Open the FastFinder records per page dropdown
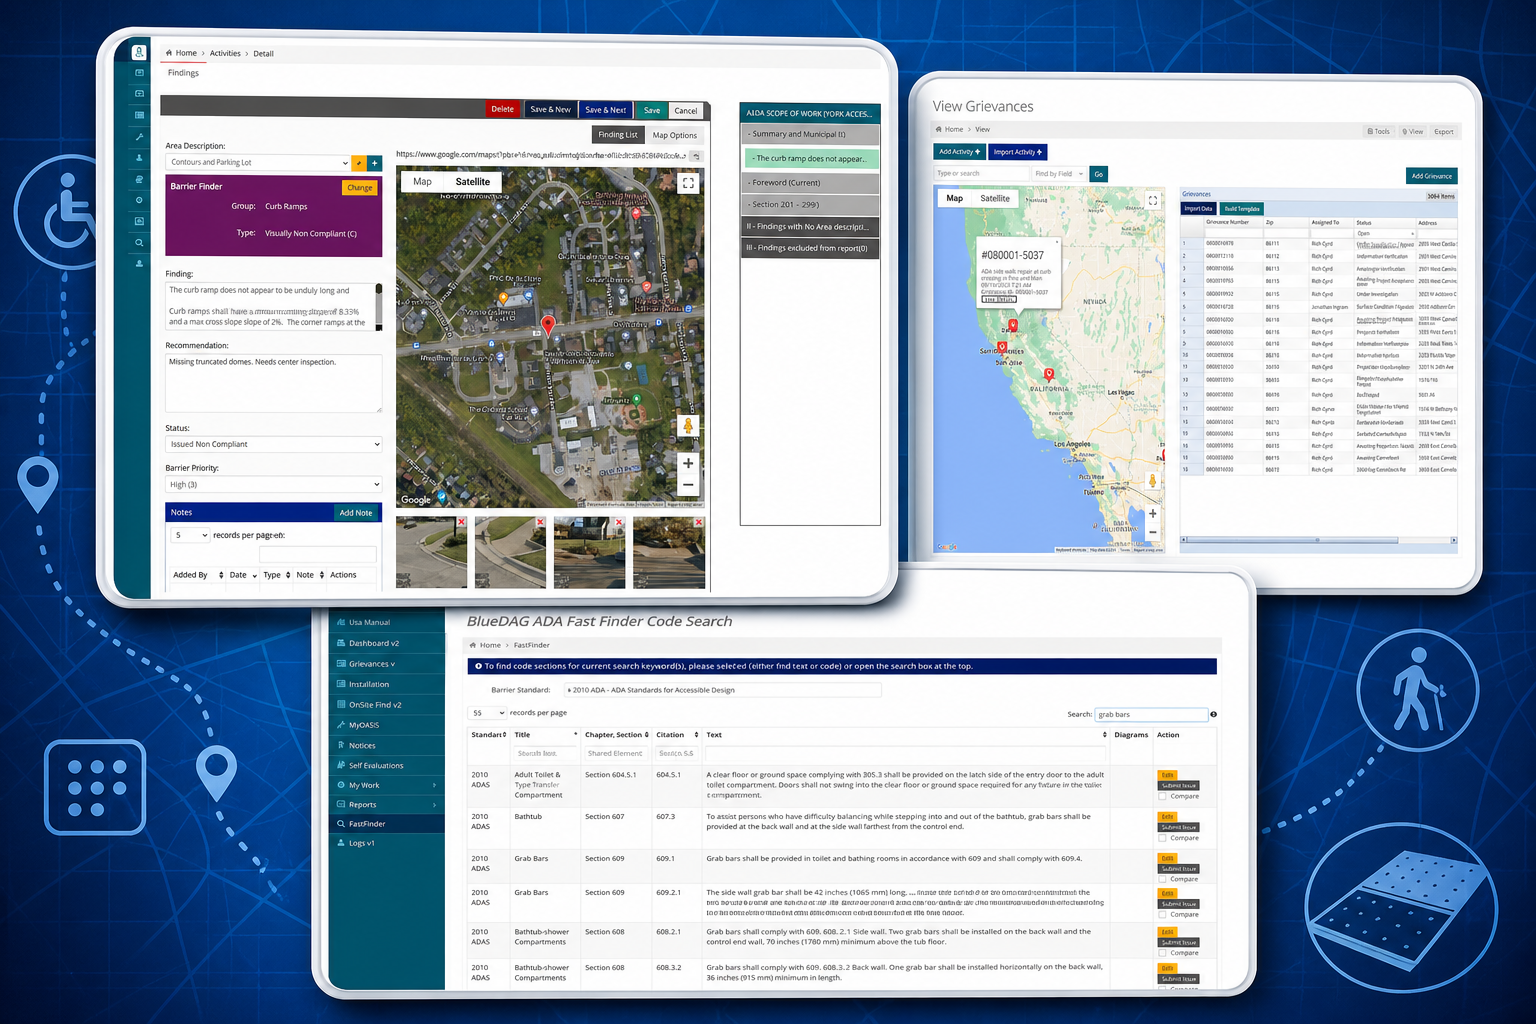The image size is (1536, 1024). [487, 713]
